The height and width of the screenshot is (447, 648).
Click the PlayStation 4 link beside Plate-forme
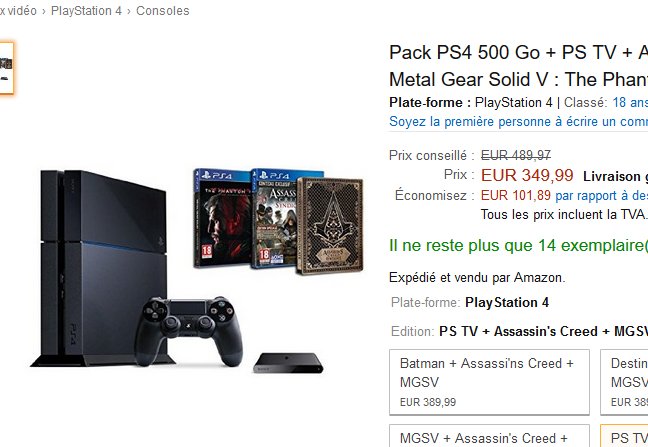click(513, 102)
